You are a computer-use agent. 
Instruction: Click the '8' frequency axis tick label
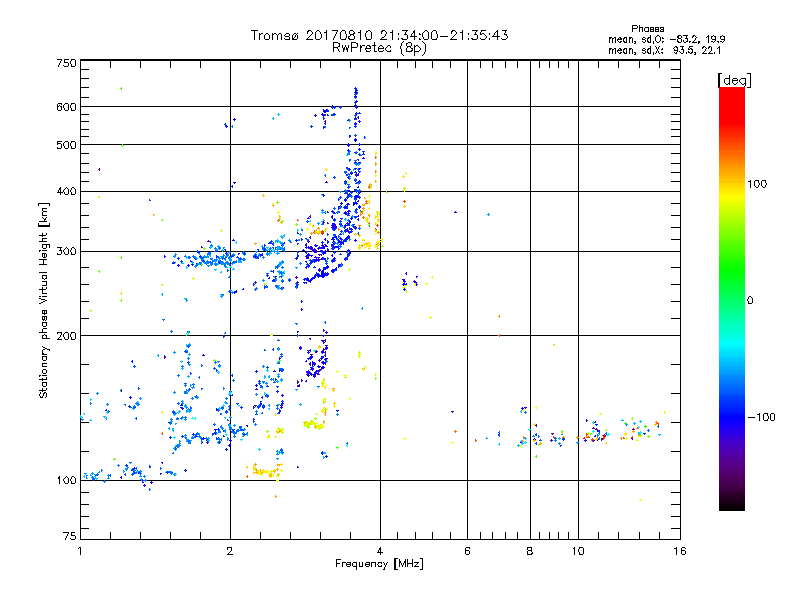[x=530, y=551]
